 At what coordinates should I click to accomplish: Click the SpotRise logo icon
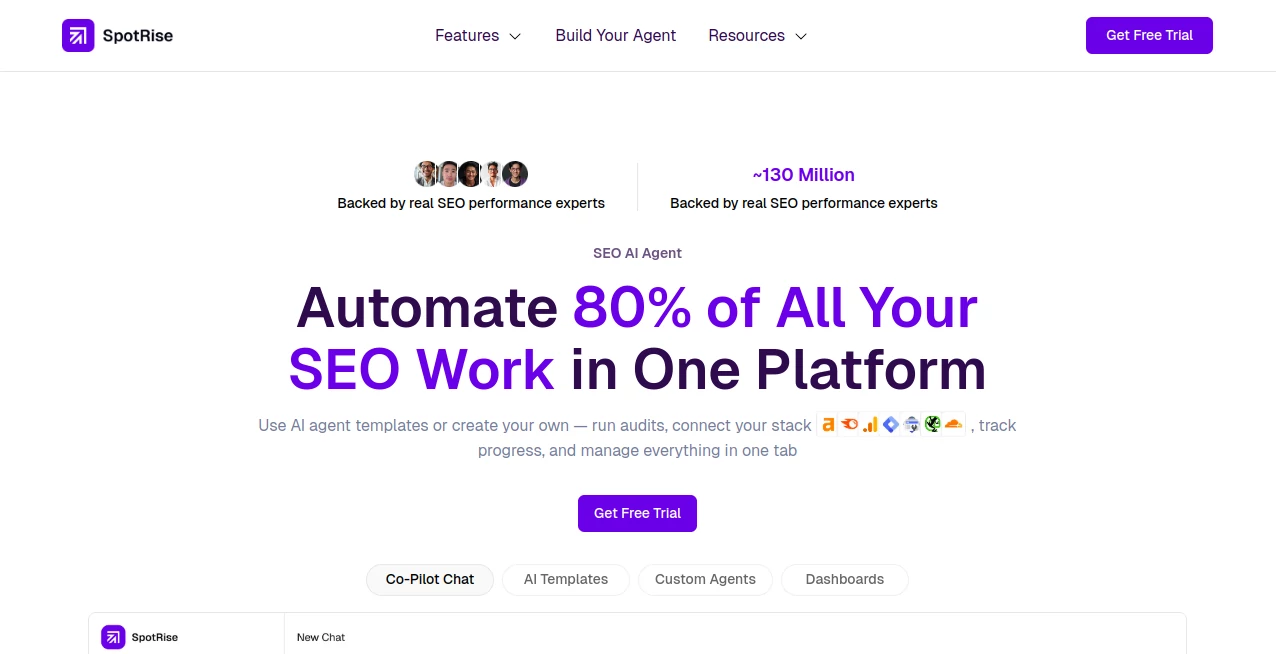(78, 35)
